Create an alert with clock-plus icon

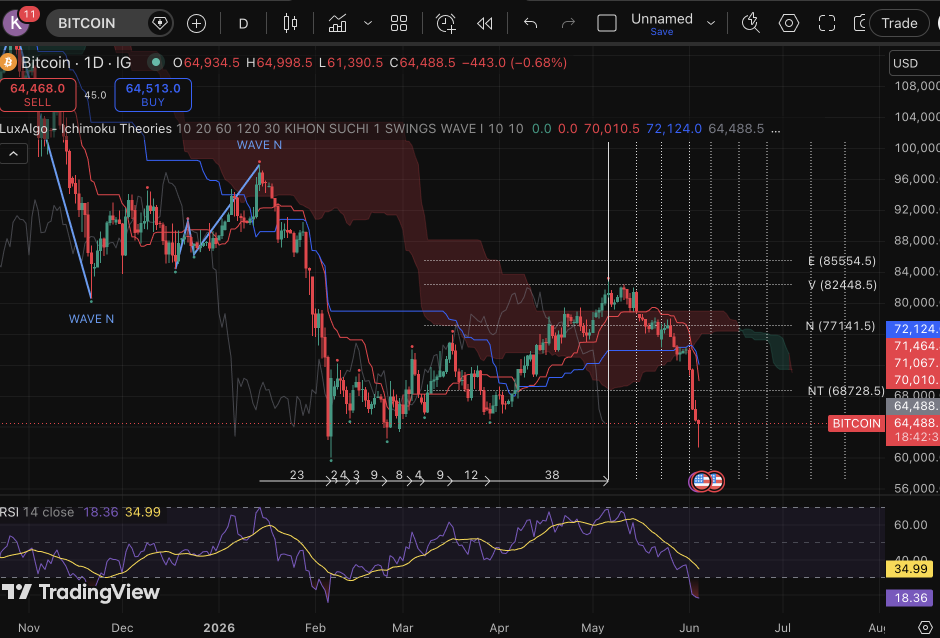(x=445, y=23)
